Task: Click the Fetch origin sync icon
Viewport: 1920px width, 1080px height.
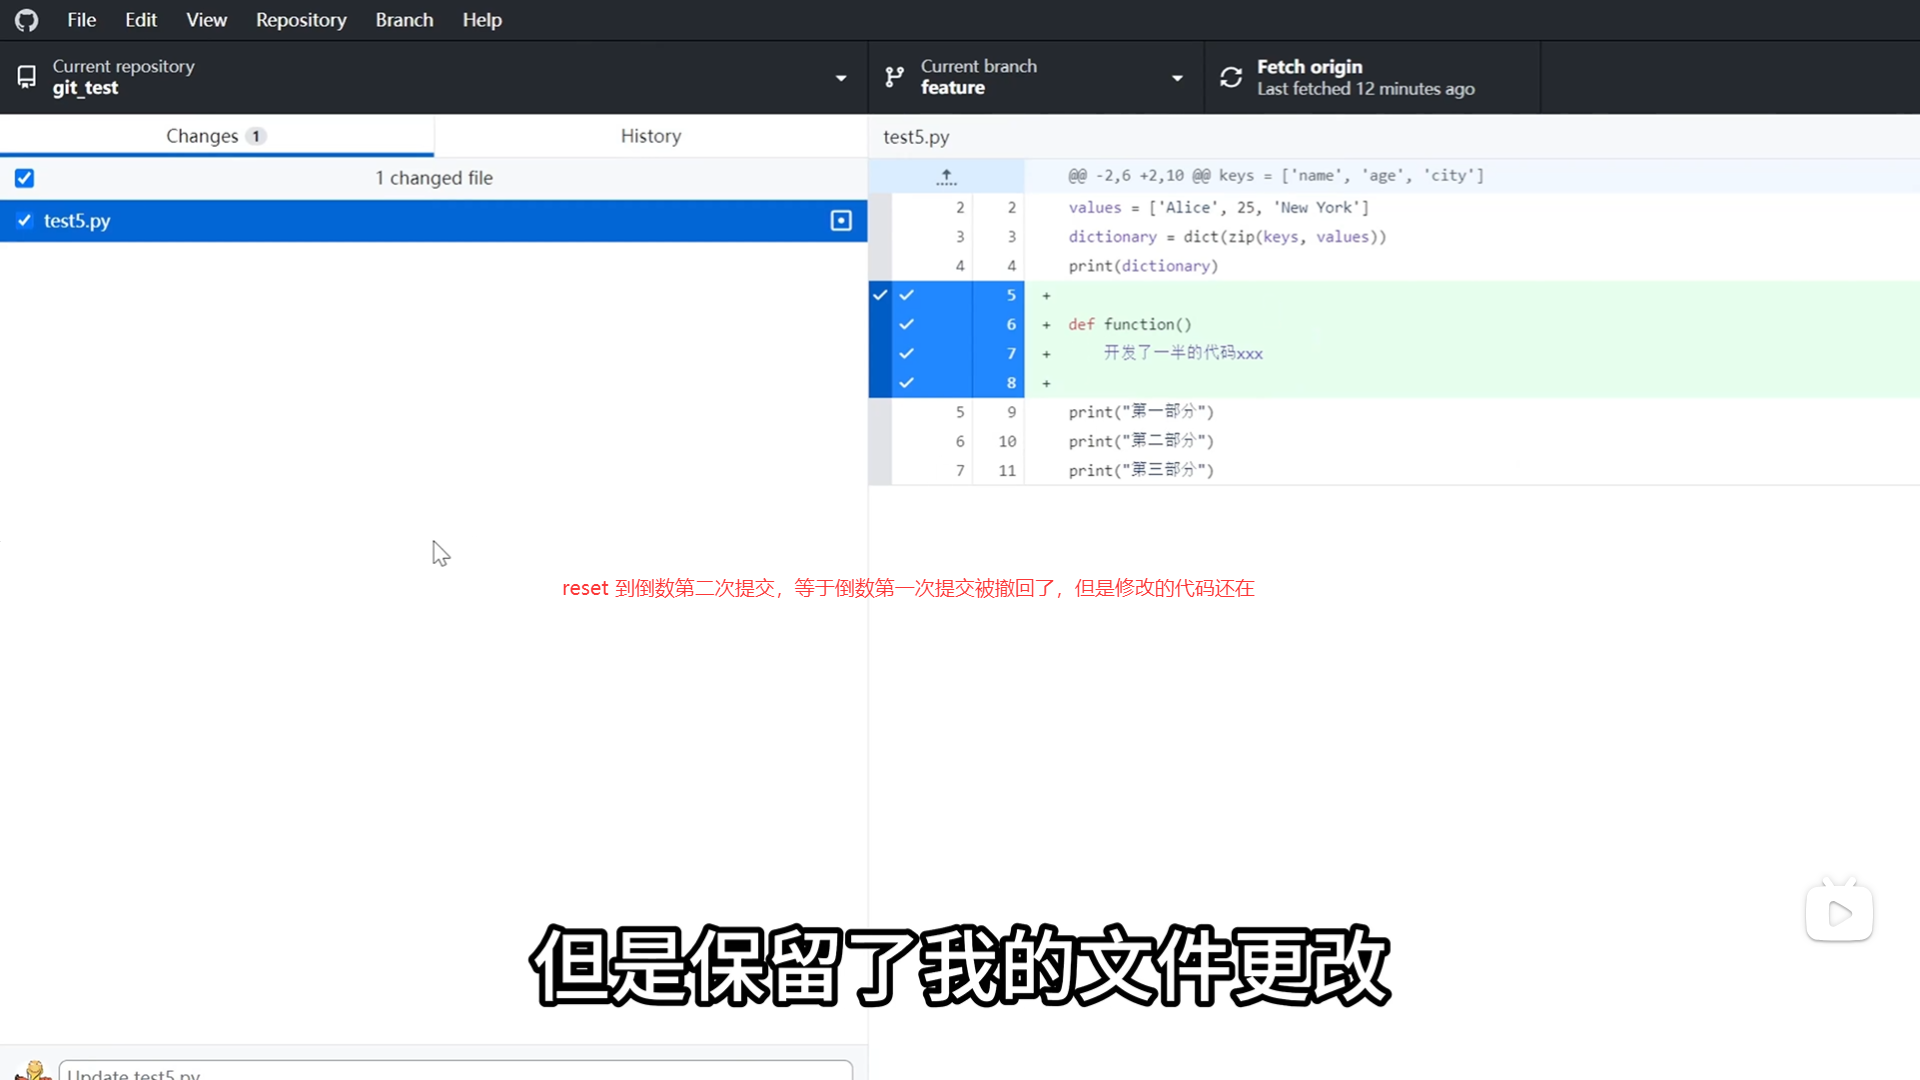Action: [1231, 77]
